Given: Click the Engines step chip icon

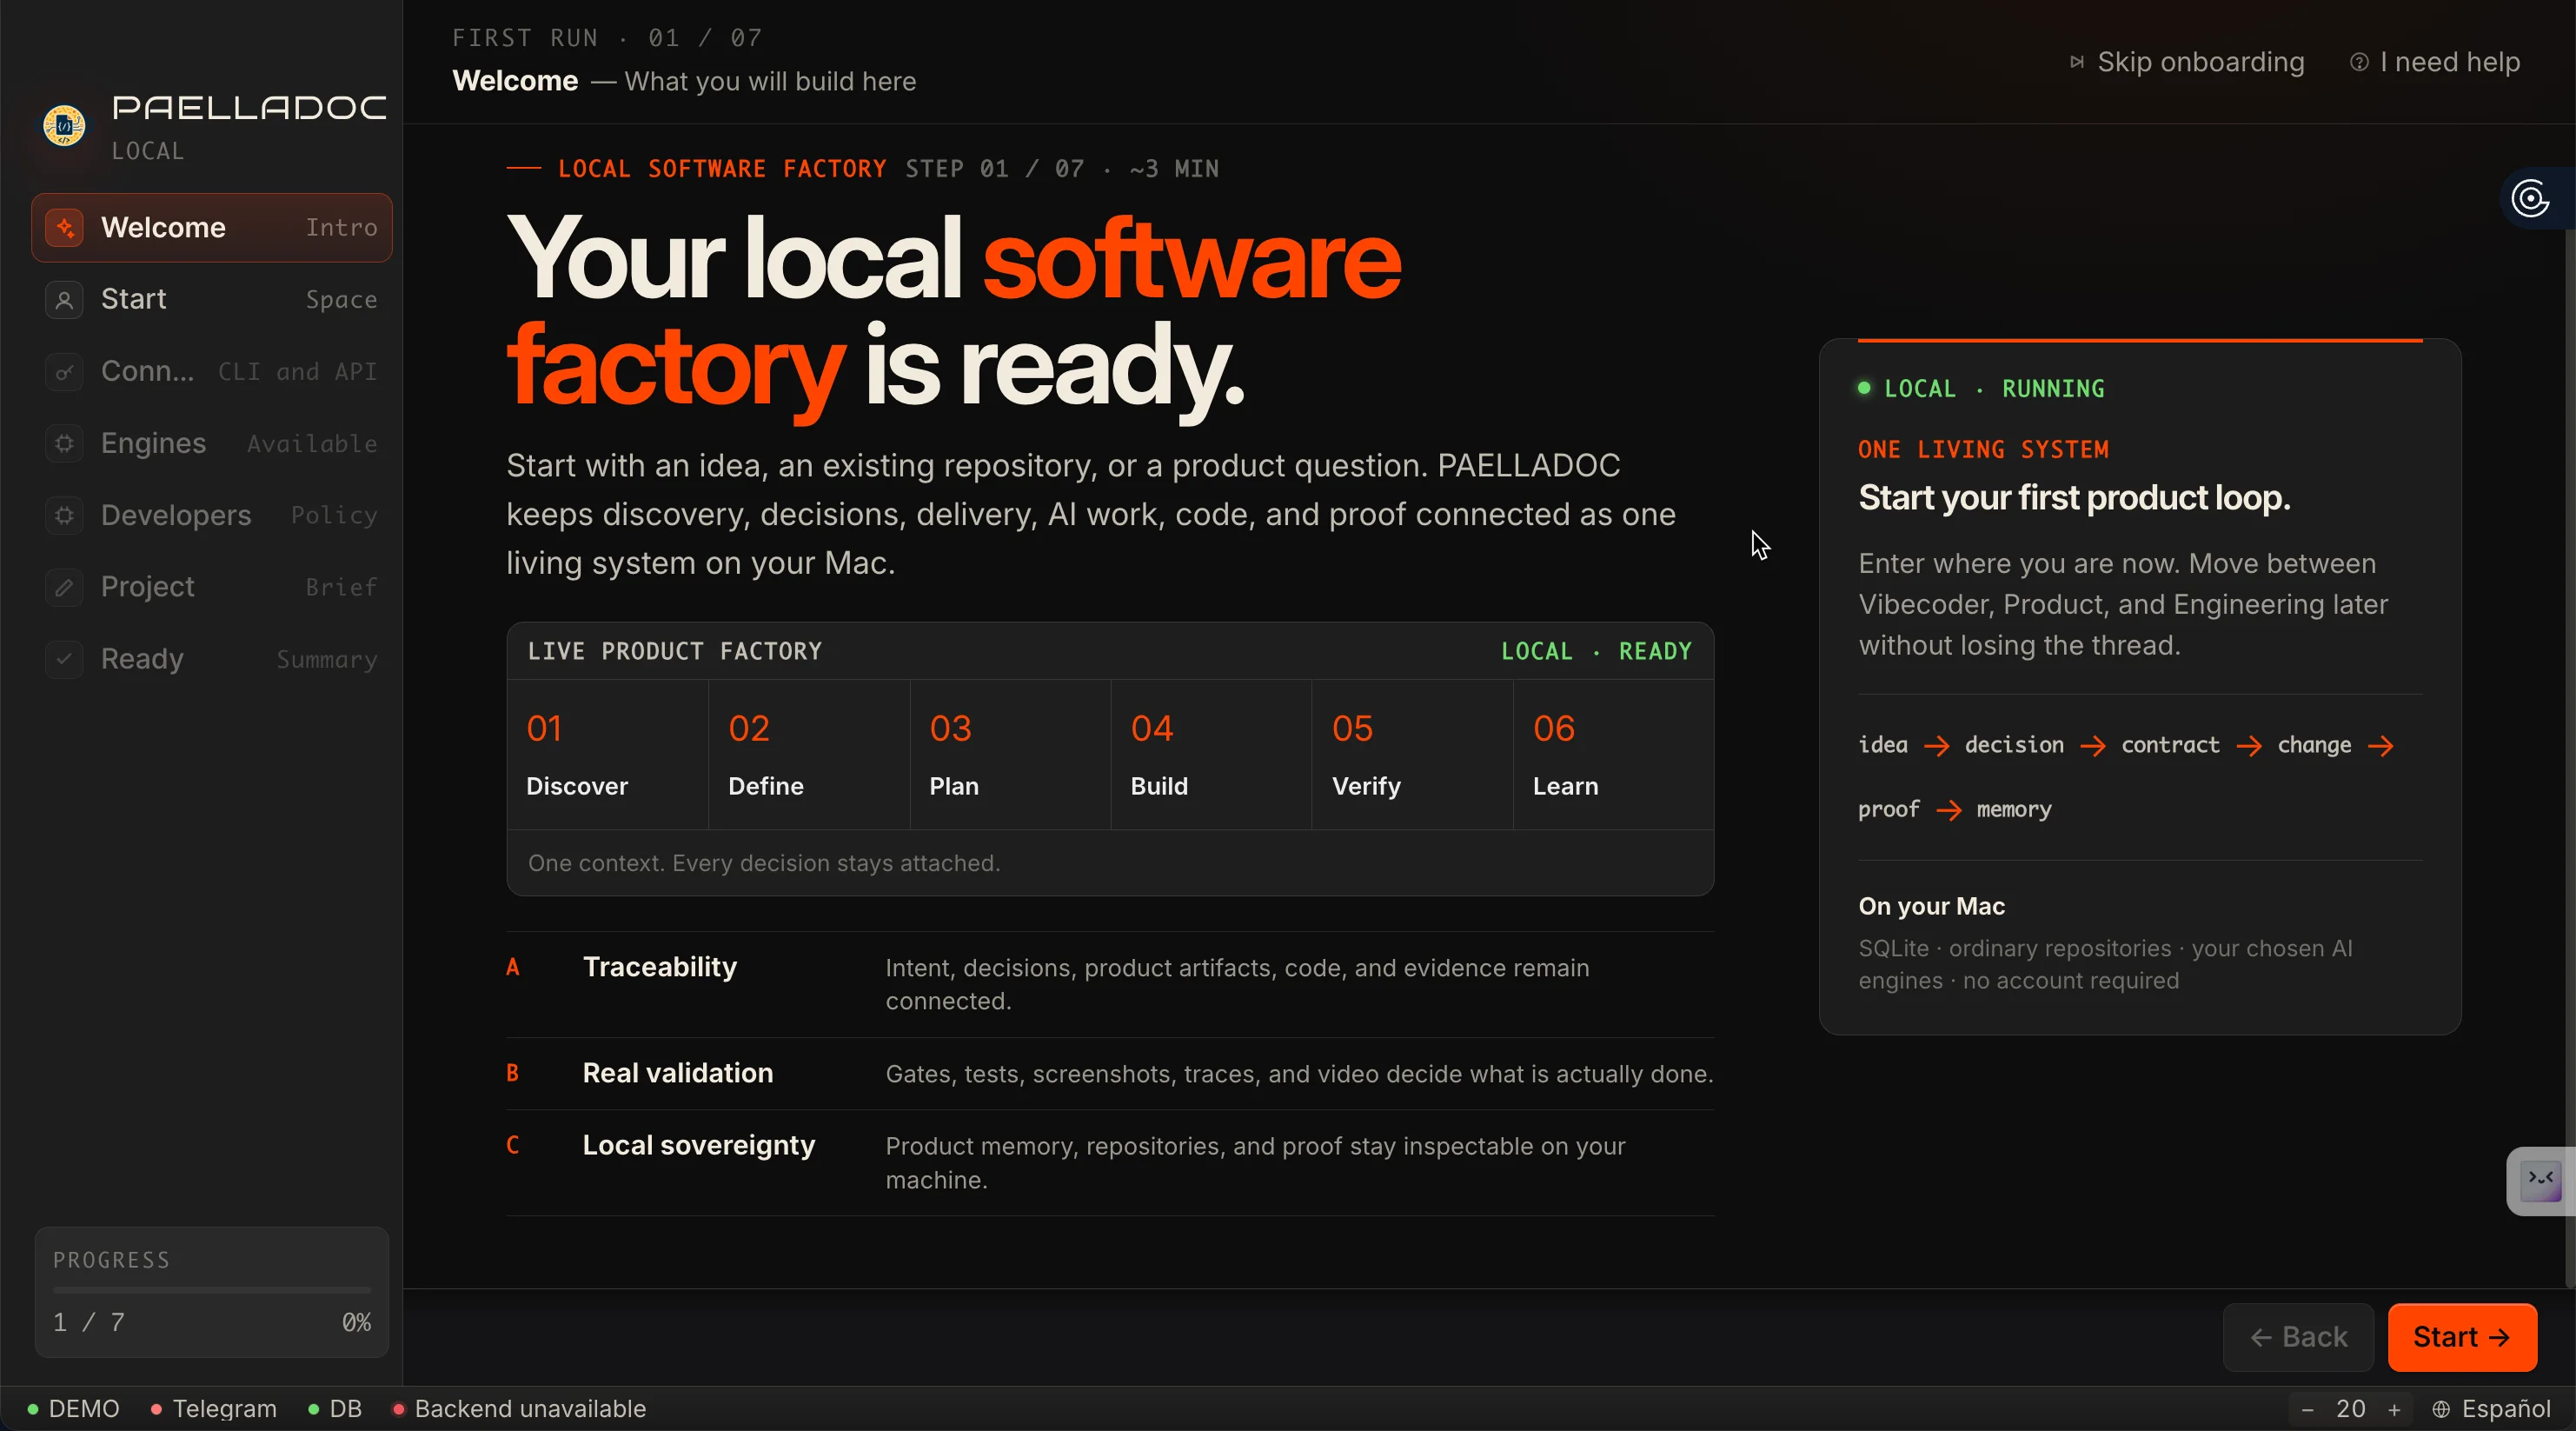Looking at the screenshot, I should point(64,443).
